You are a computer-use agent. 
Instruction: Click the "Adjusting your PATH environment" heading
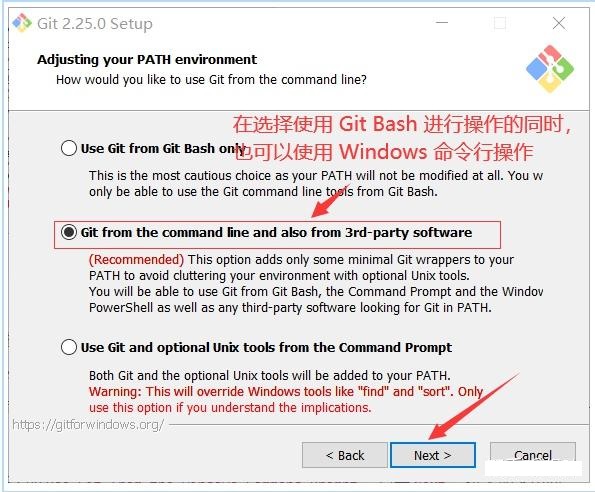click(x=147, y=60)
